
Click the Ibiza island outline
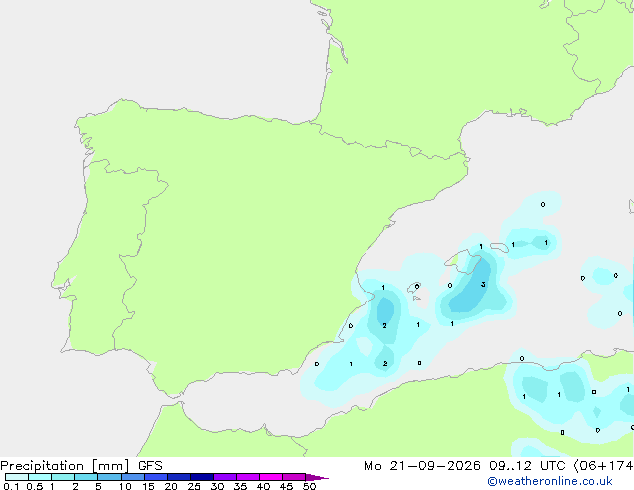tap(414, 288)
